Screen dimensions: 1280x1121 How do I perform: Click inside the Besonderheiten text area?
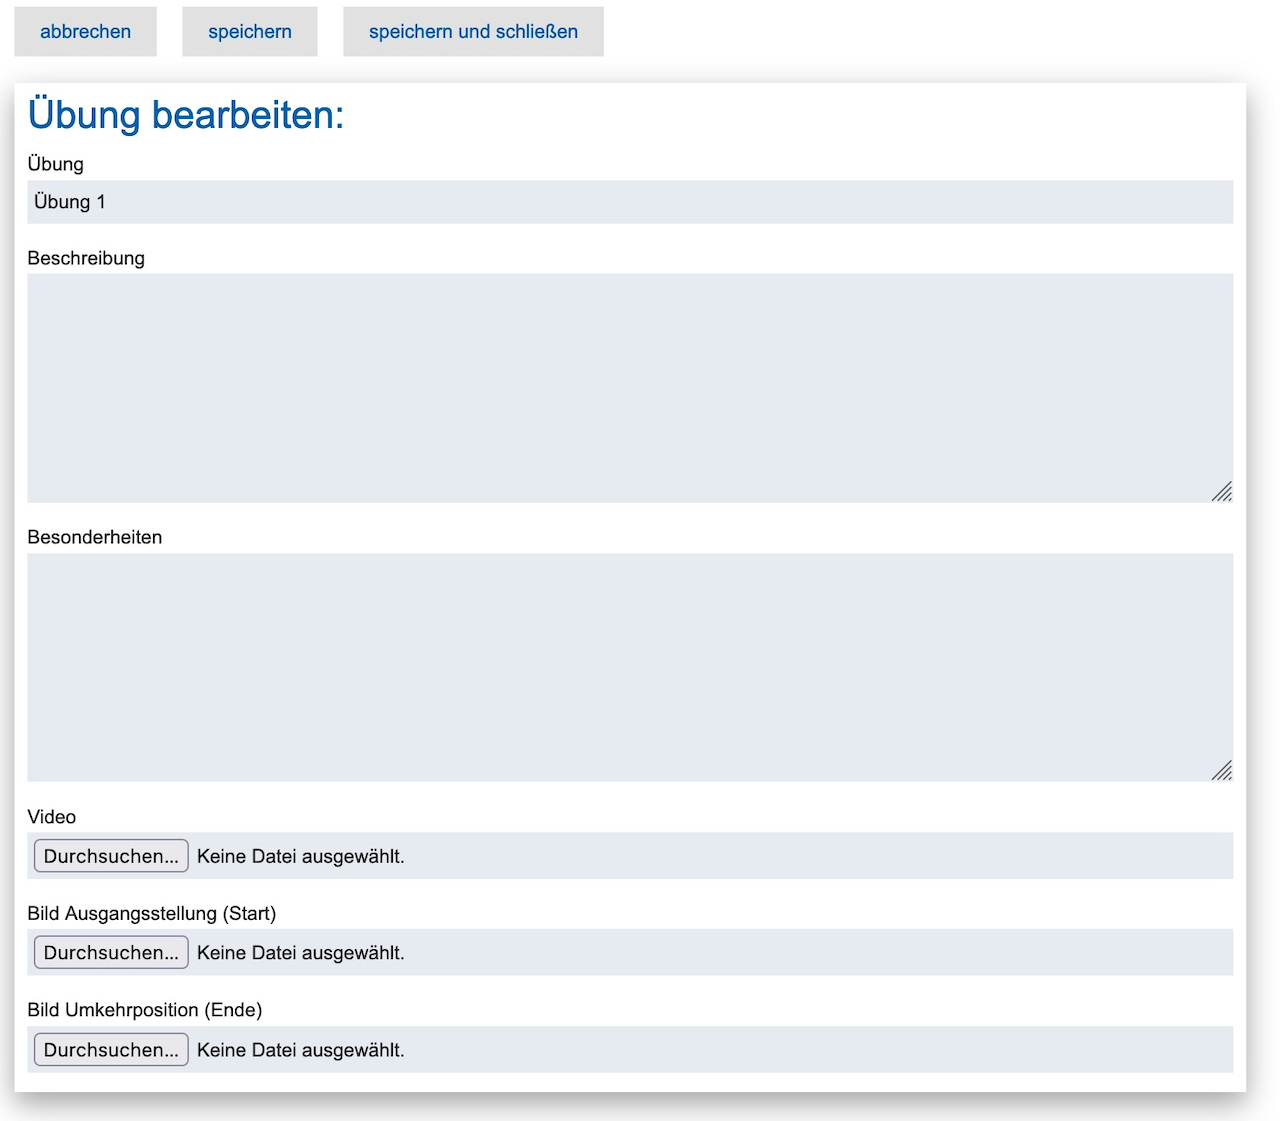[630, 667]
